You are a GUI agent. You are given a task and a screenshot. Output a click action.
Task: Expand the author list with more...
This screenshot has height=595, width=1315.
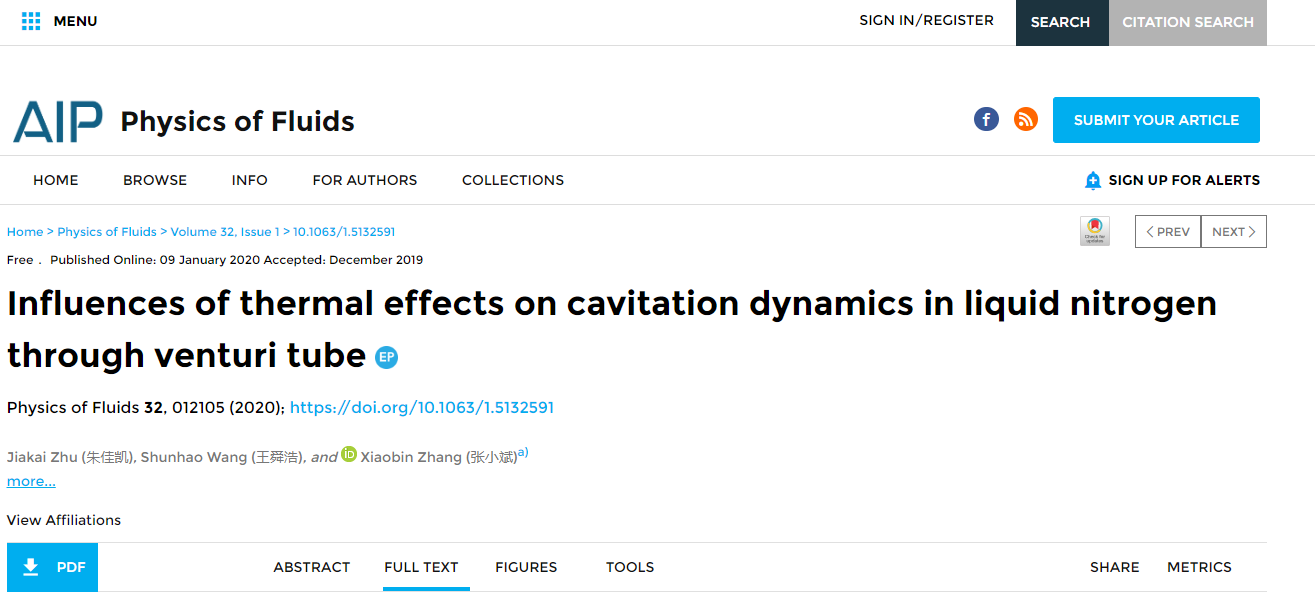[31, 481]
